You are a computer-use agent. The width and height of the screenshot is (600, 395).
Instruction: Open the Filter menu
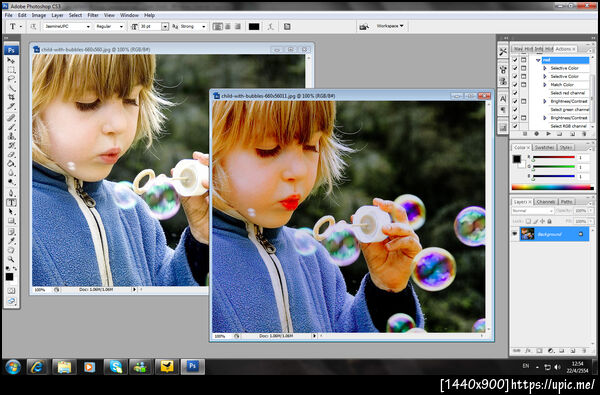(x=93, y=15)
